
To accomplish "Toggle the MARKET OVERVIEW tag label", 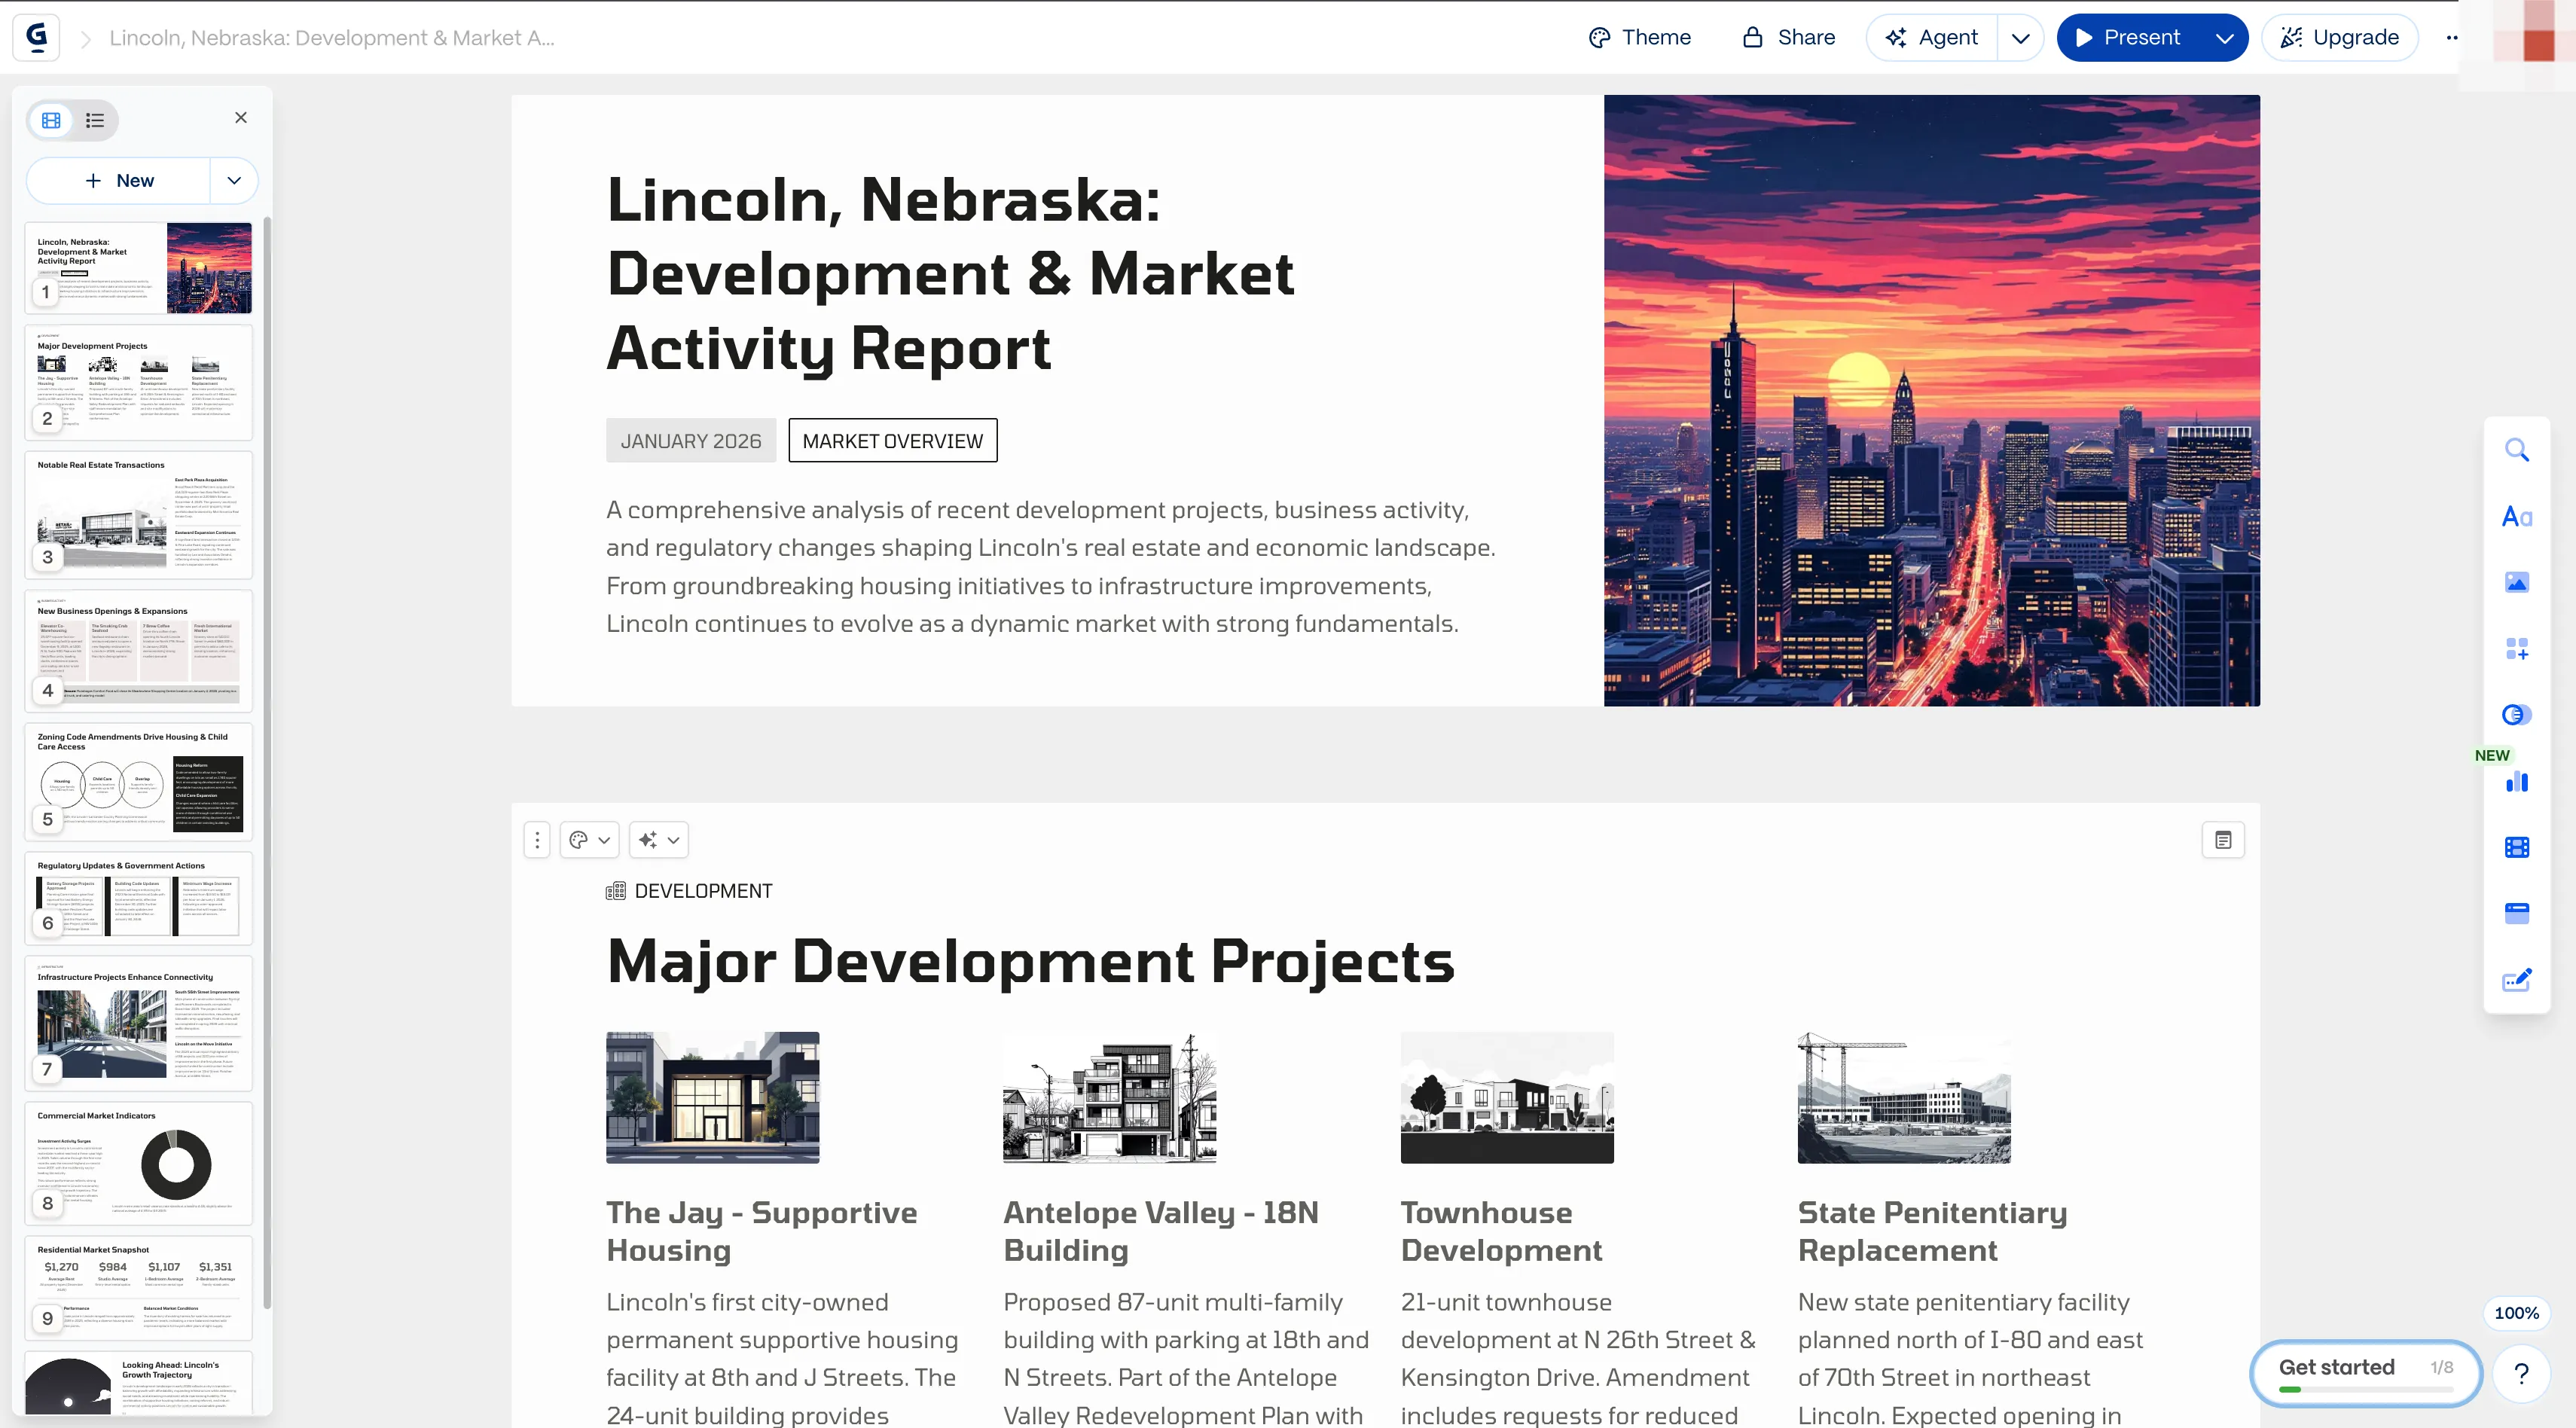I will [892, 441].
